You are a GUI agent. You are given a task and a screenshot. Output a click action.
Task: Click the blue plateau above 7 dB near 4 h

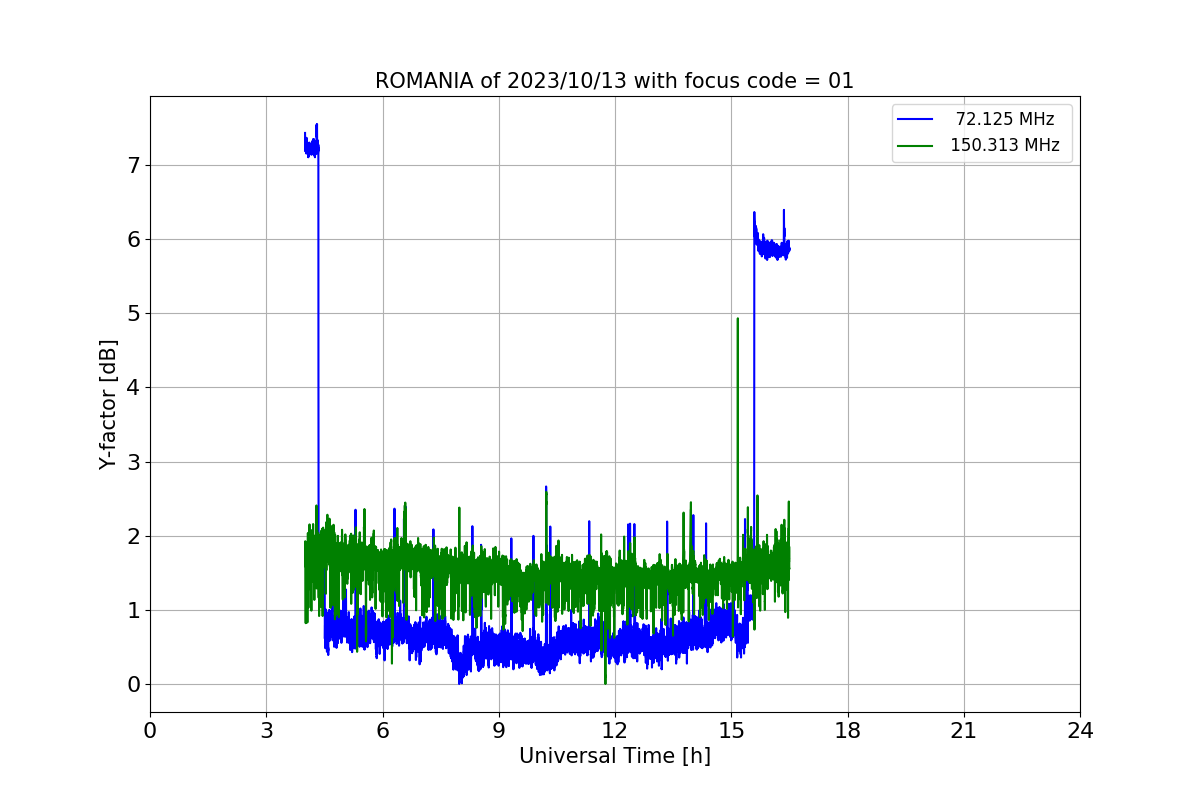tap(311, 146)
